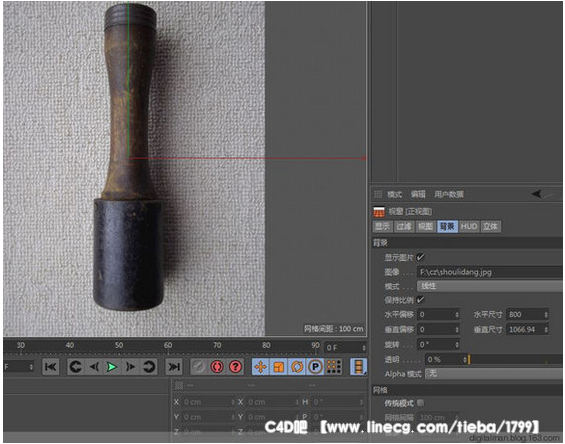Toggle rotation keyframe recording icon
Screen dimensions: 565x444
pos(297,367)
